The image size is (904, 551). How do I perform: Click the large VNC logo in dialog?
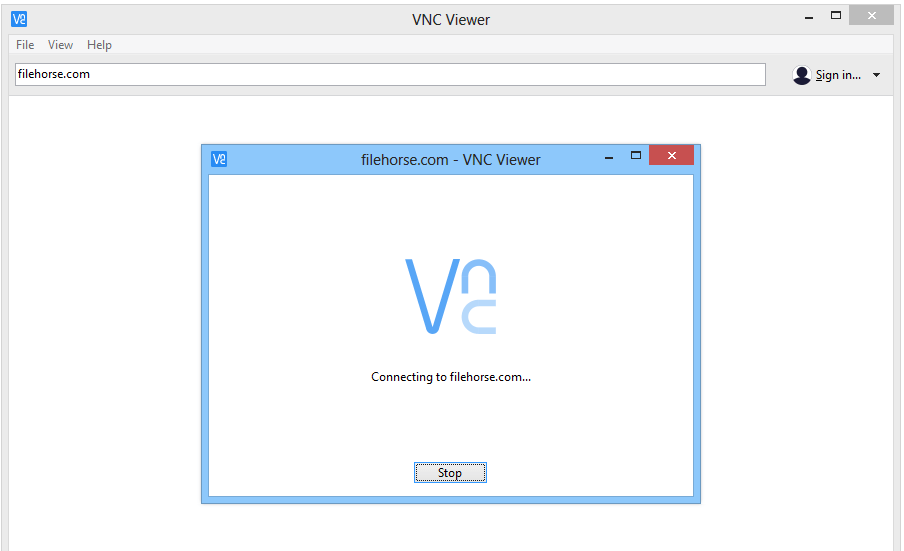(x=451, y=296)
